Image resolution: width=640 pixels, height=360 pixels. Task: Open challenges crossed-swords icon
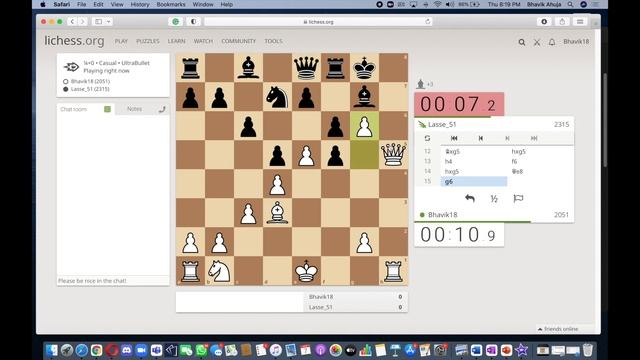tap(537, 42)
